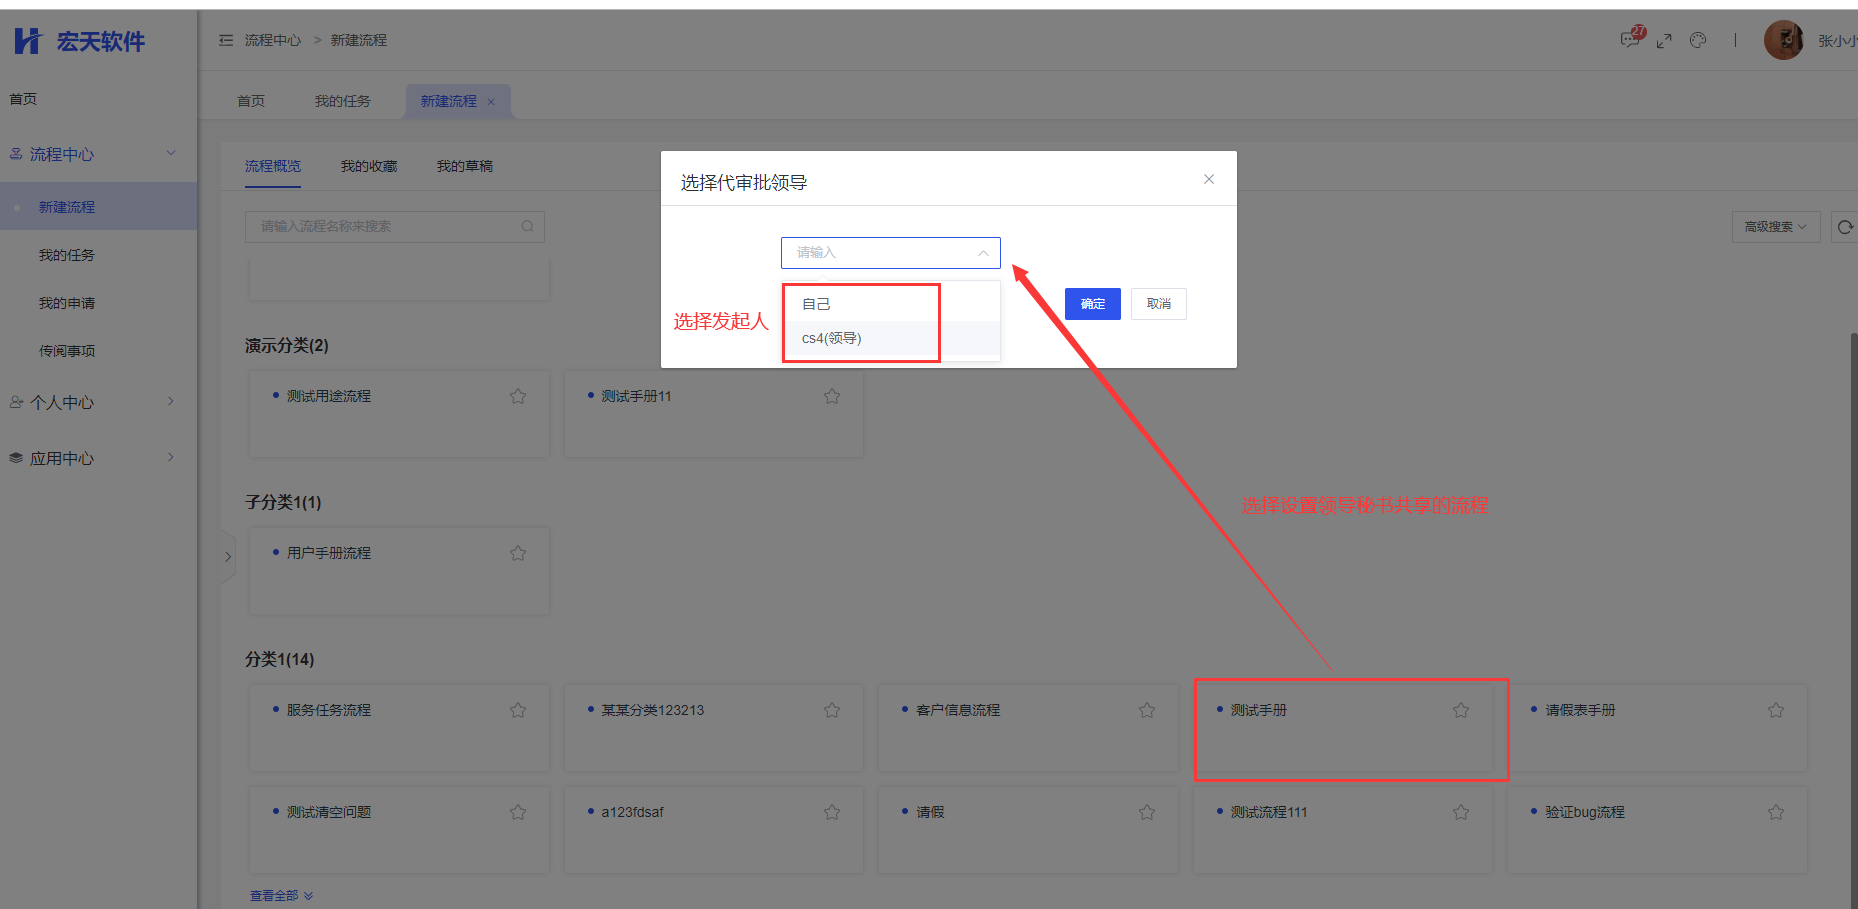Screen dimensions: 1858x909
Task: Click the refresh icon beside advanced search
Action: coord(1845,227)
